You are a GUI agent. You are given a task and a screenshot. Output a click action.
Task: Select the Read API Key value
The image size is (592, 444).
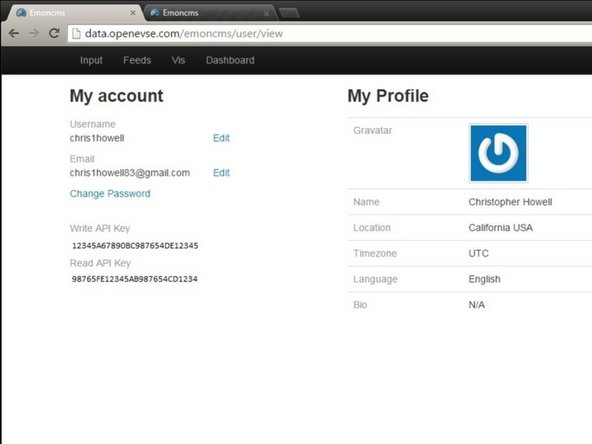[135, 279]
